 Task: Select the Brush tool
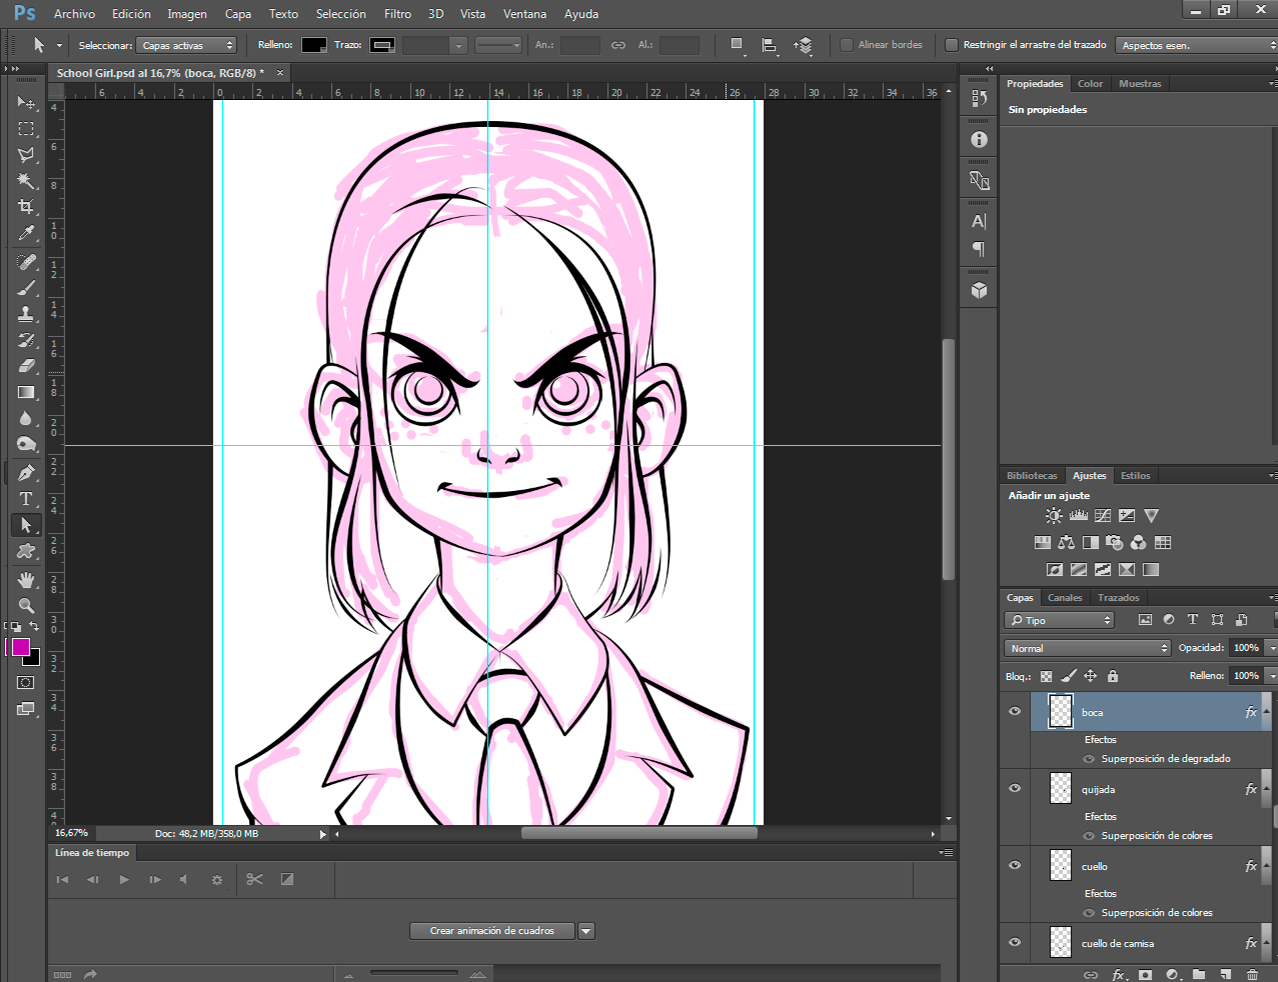coord(26,288)
